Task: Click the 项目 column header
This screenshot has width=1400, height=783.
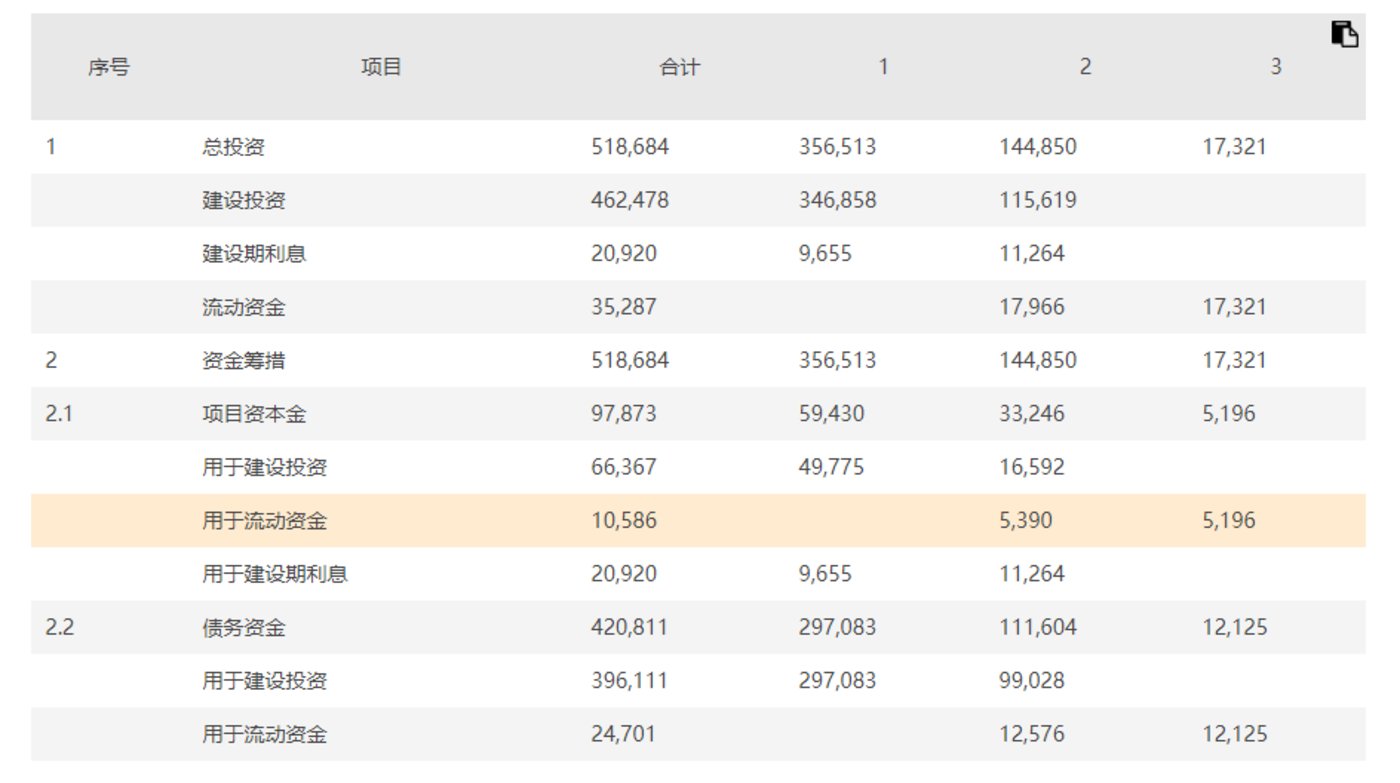Action: [x=381, y=68]
